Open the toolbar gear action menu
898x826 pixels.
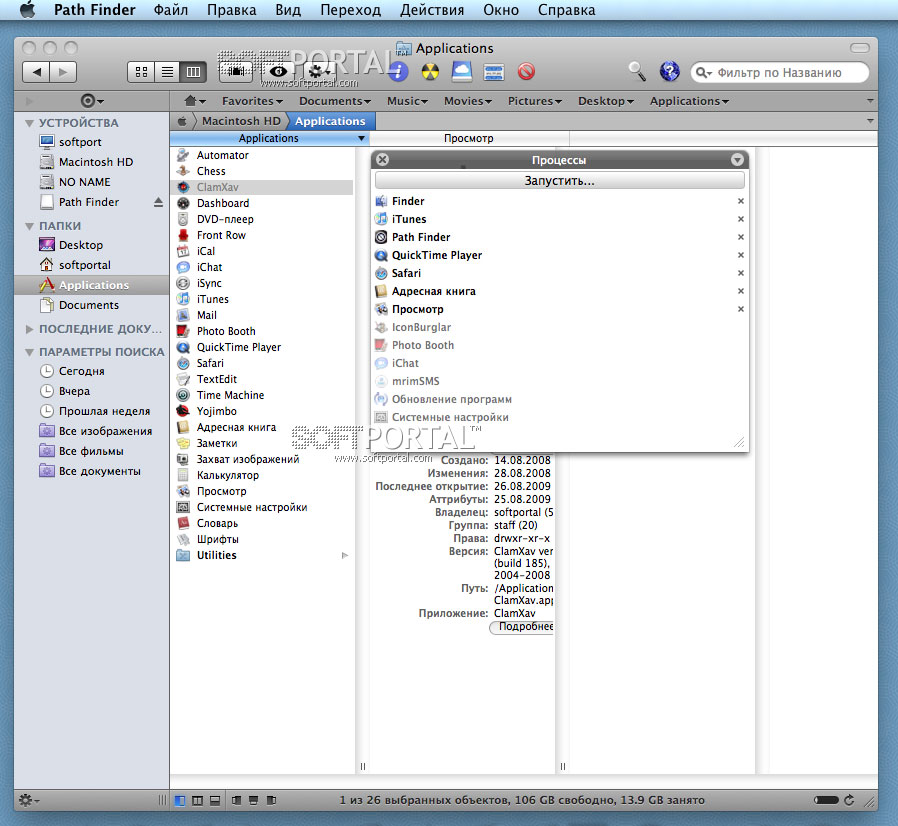[x=318, y=72]
